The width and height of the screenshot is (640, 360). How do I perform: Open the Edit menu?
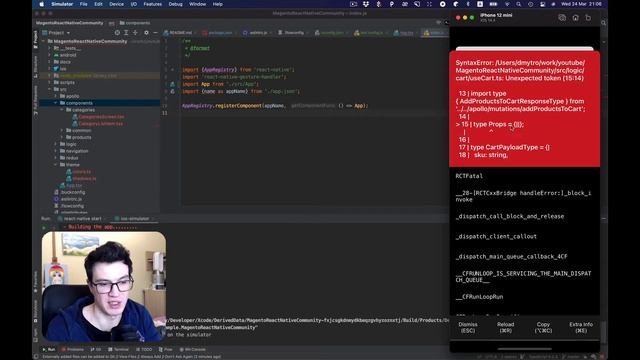[x=98, y=4]
